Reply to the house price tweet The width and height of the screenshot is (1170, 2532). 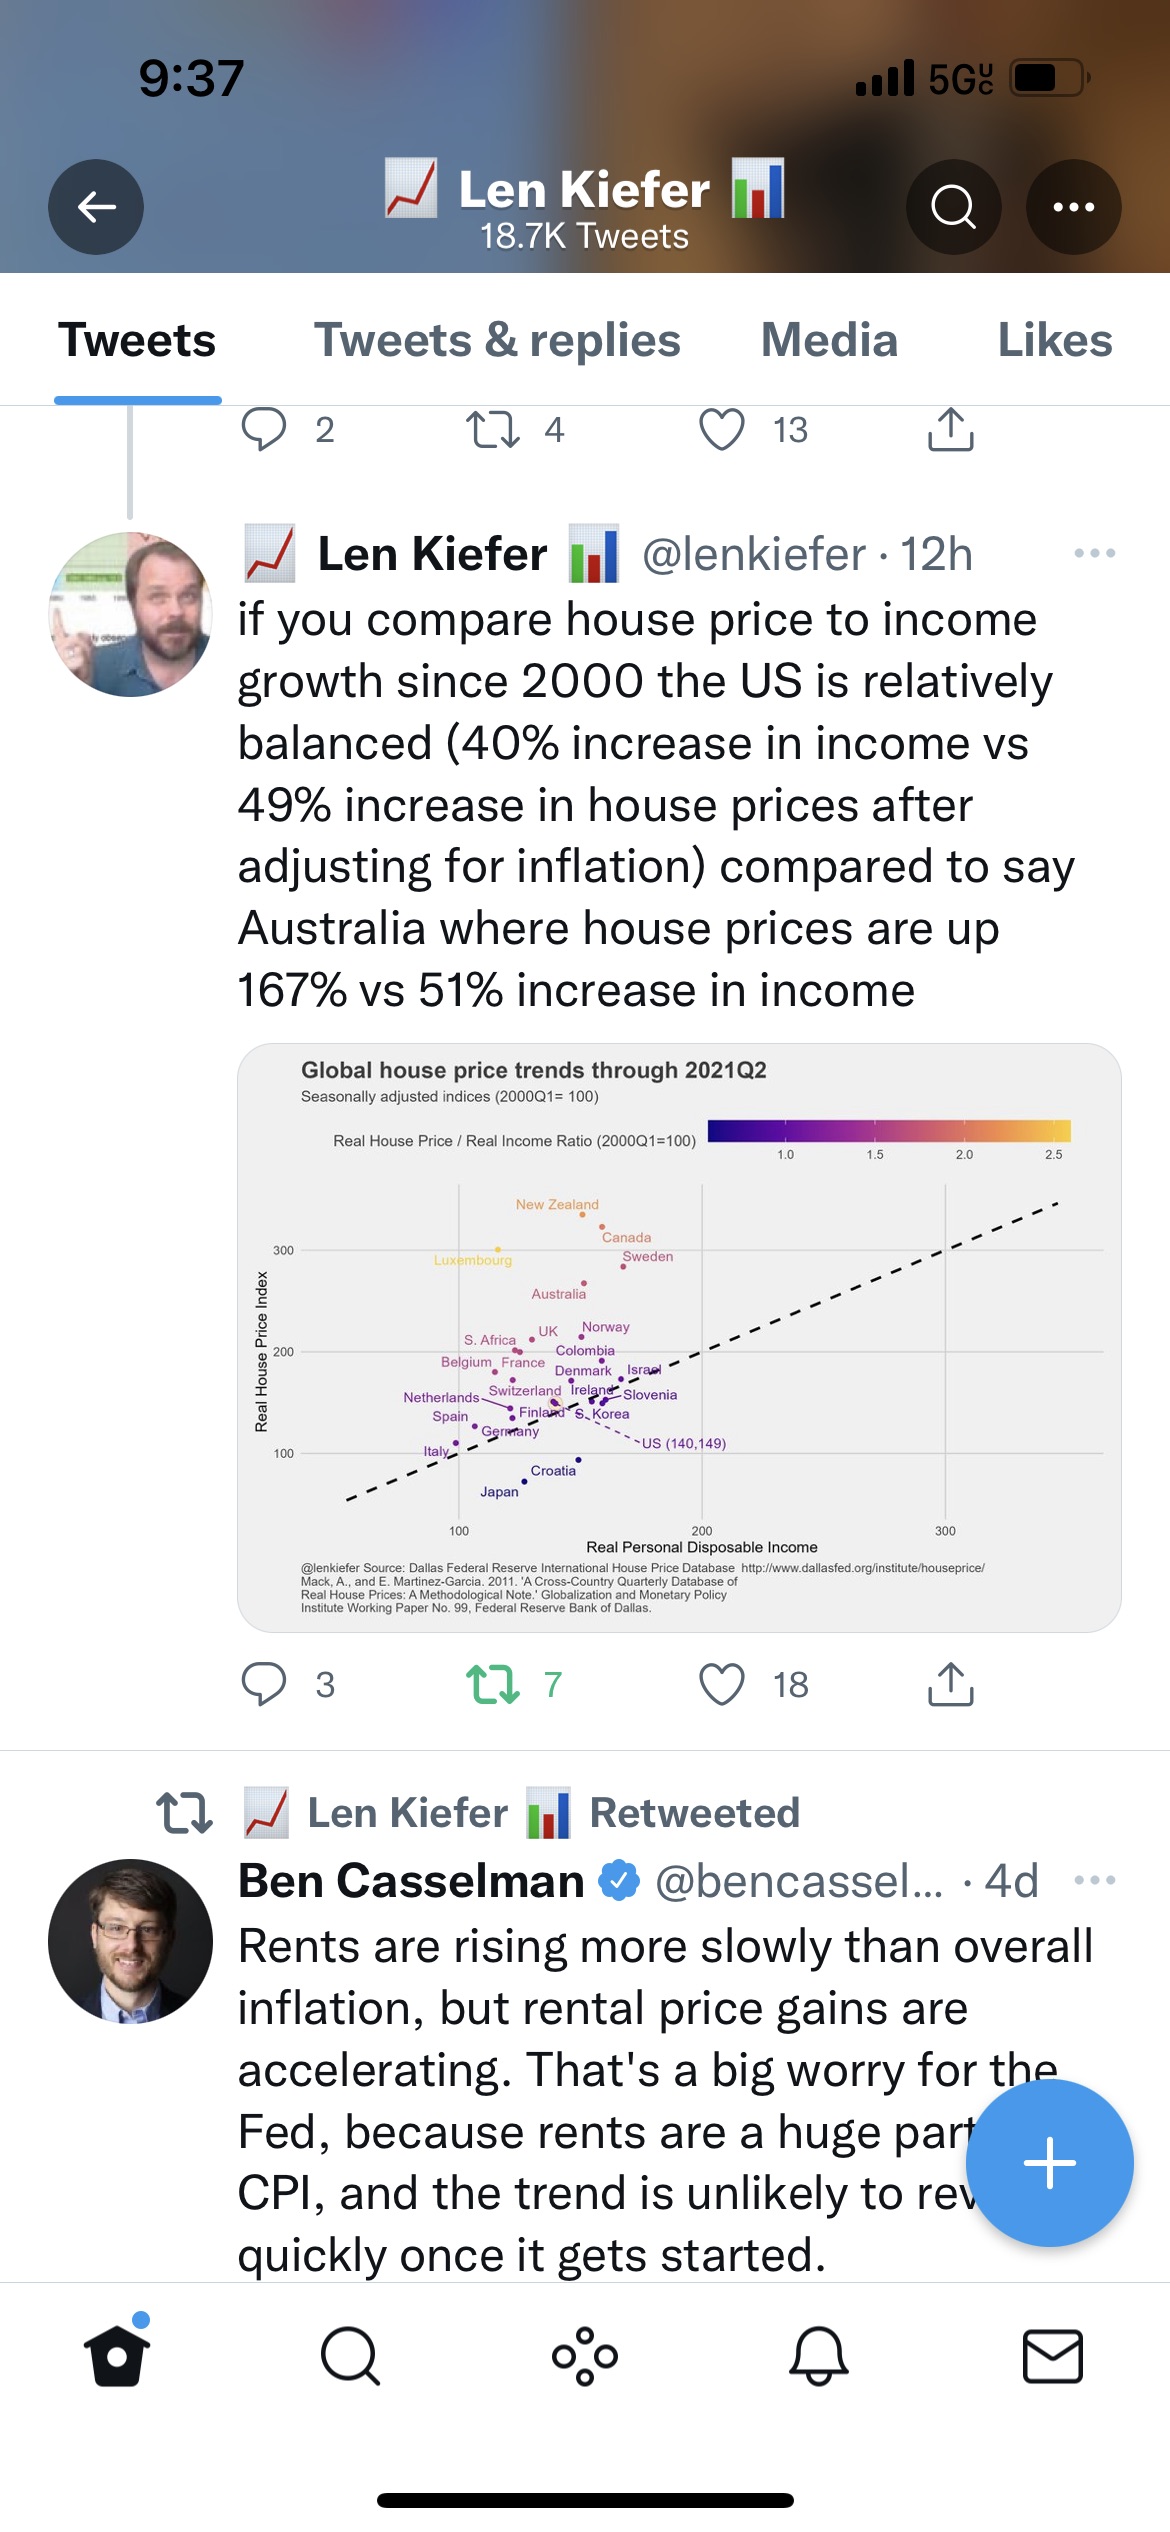click(x=264, y=1684)
